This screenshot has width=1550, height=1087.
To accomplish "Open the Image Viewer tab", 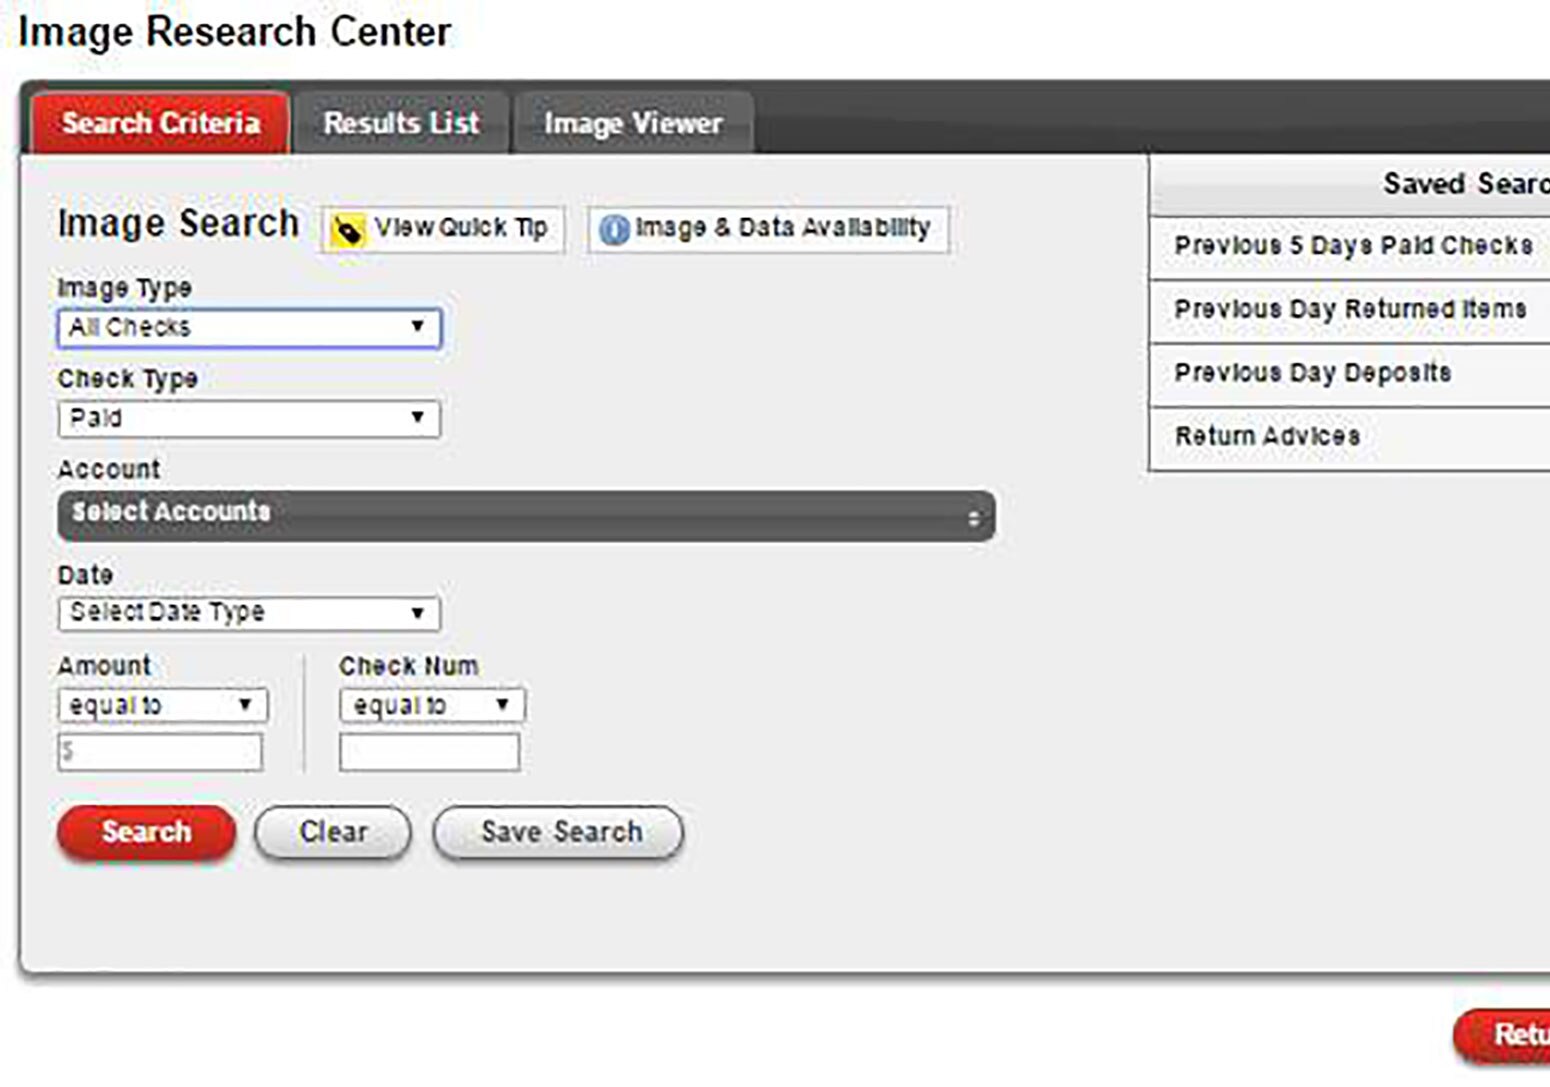I will [632, 122].
